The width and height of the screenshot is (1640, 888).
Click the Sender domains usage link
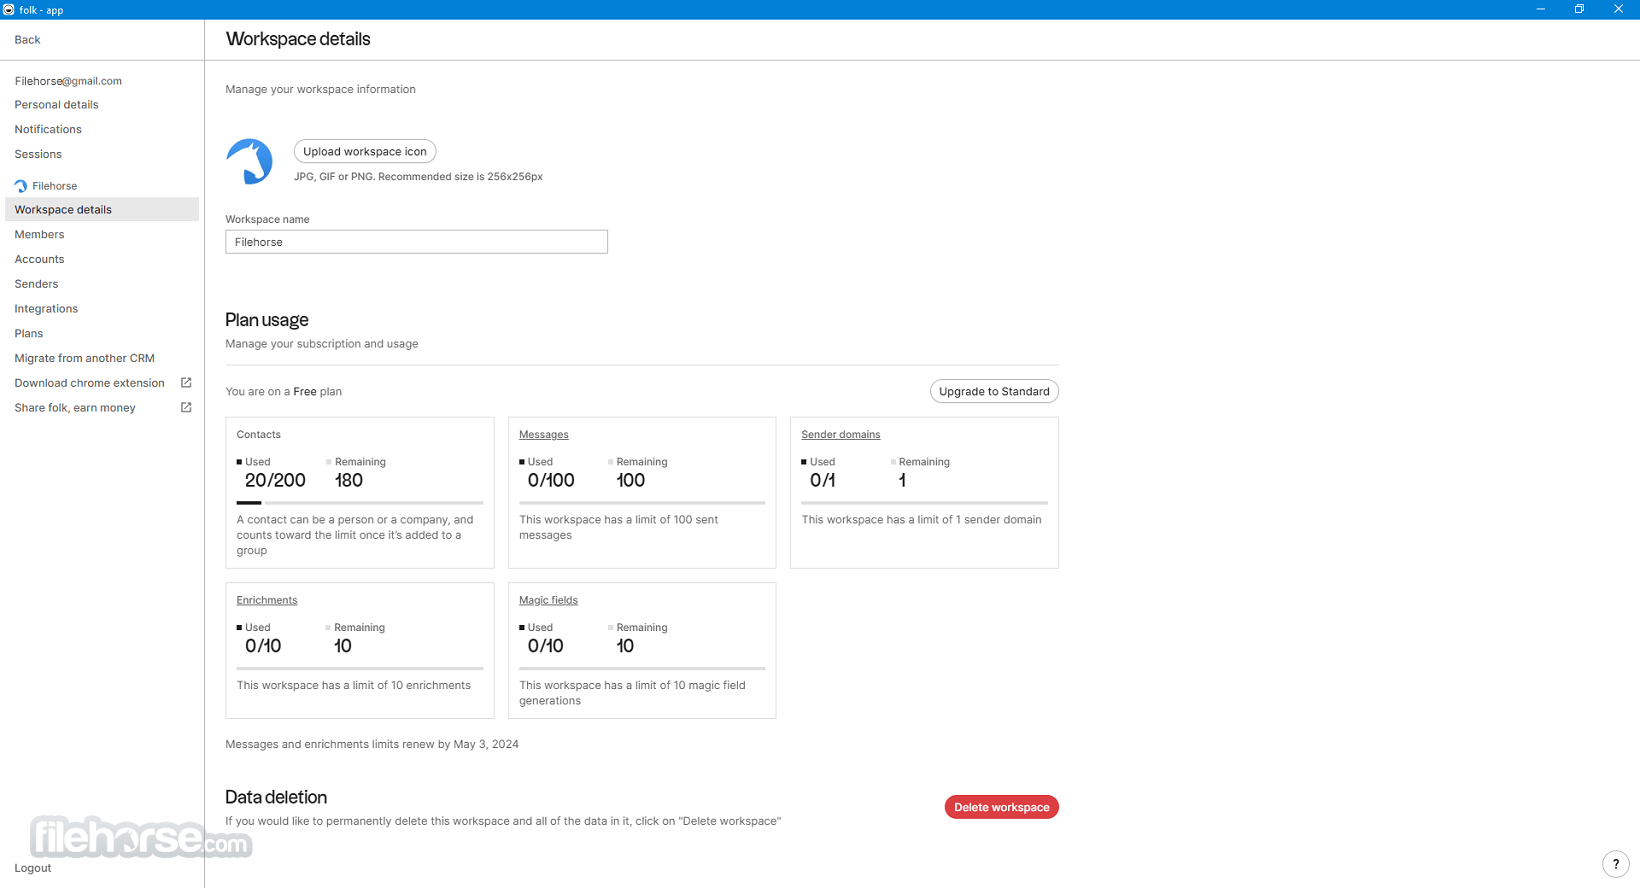(841, 435)
